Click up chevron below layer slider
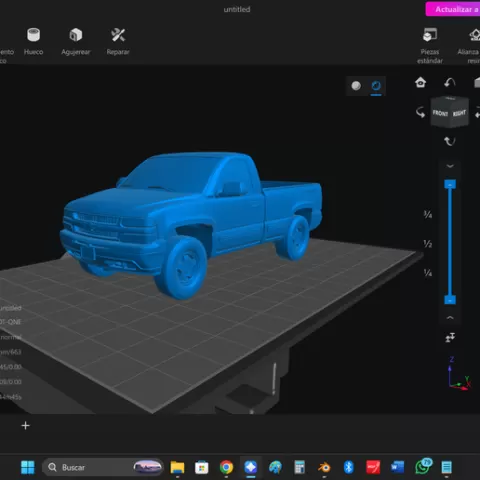Image resolution: width=480 pixels, height=480 pixels. coord(450,318)
